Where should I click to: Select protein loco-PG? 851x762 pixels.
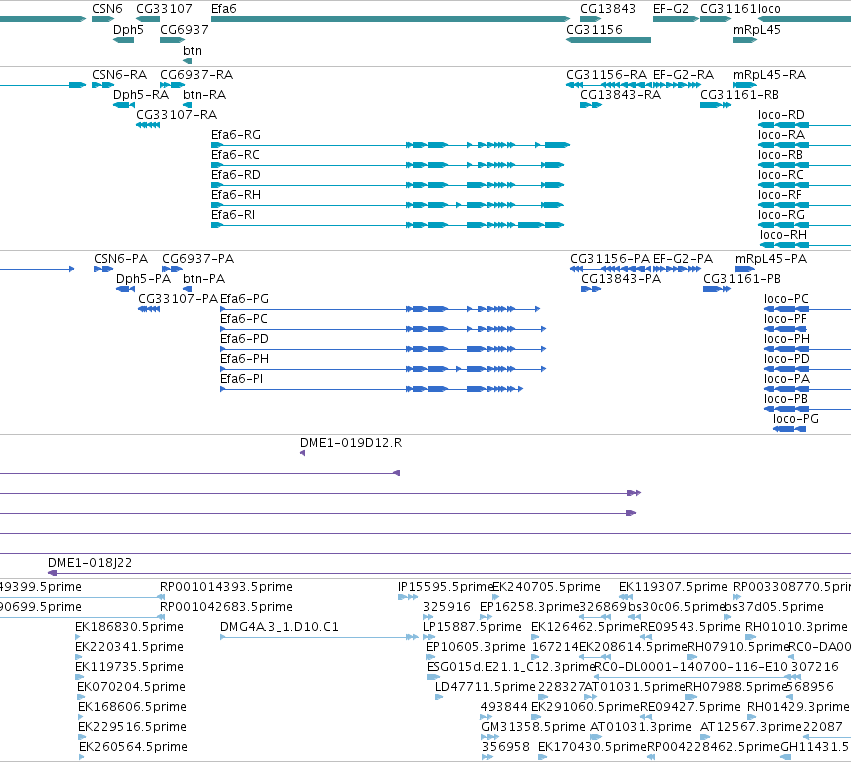point(789,429)
